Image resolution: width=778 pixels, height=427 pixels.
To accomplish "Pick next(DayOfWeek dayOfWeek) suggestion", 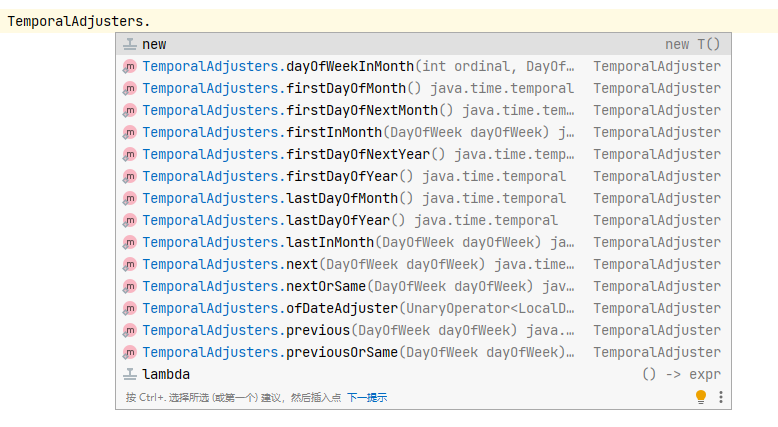I will [423, 264].
